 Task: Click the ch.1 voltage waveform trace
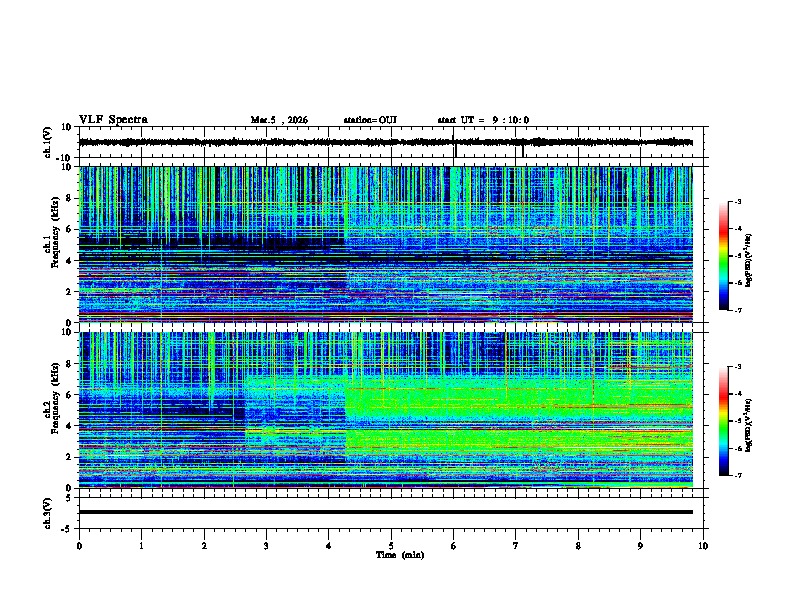pos(385,142)
